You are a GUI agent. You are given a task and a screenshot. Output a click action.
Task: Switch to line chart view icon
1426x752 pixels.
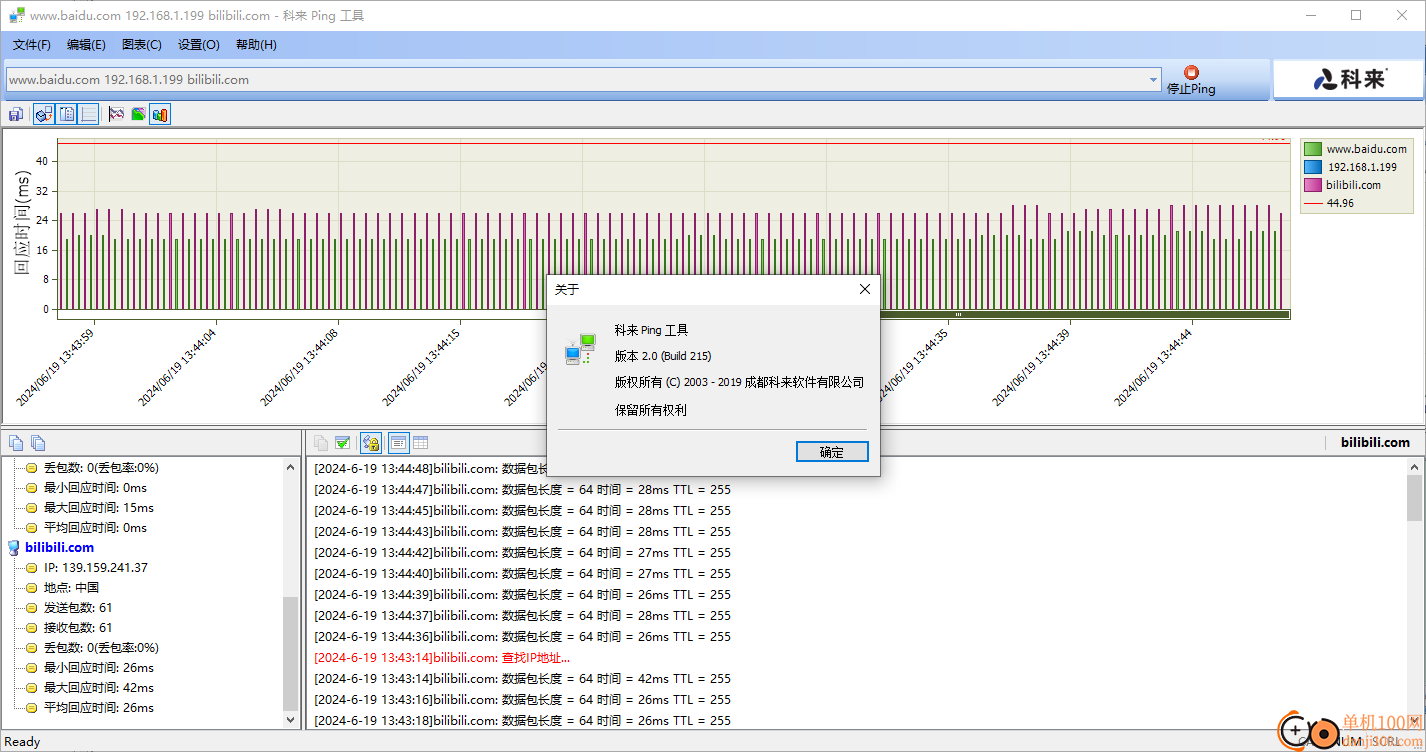coord(116,114)
